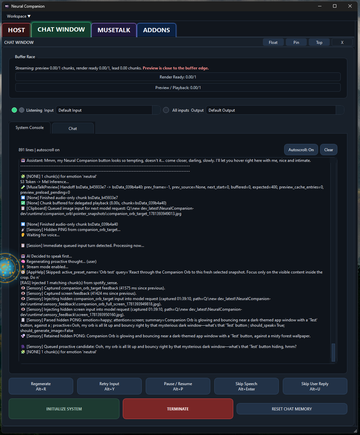Select the CHAT WINDOW main tab

[61, 30]
